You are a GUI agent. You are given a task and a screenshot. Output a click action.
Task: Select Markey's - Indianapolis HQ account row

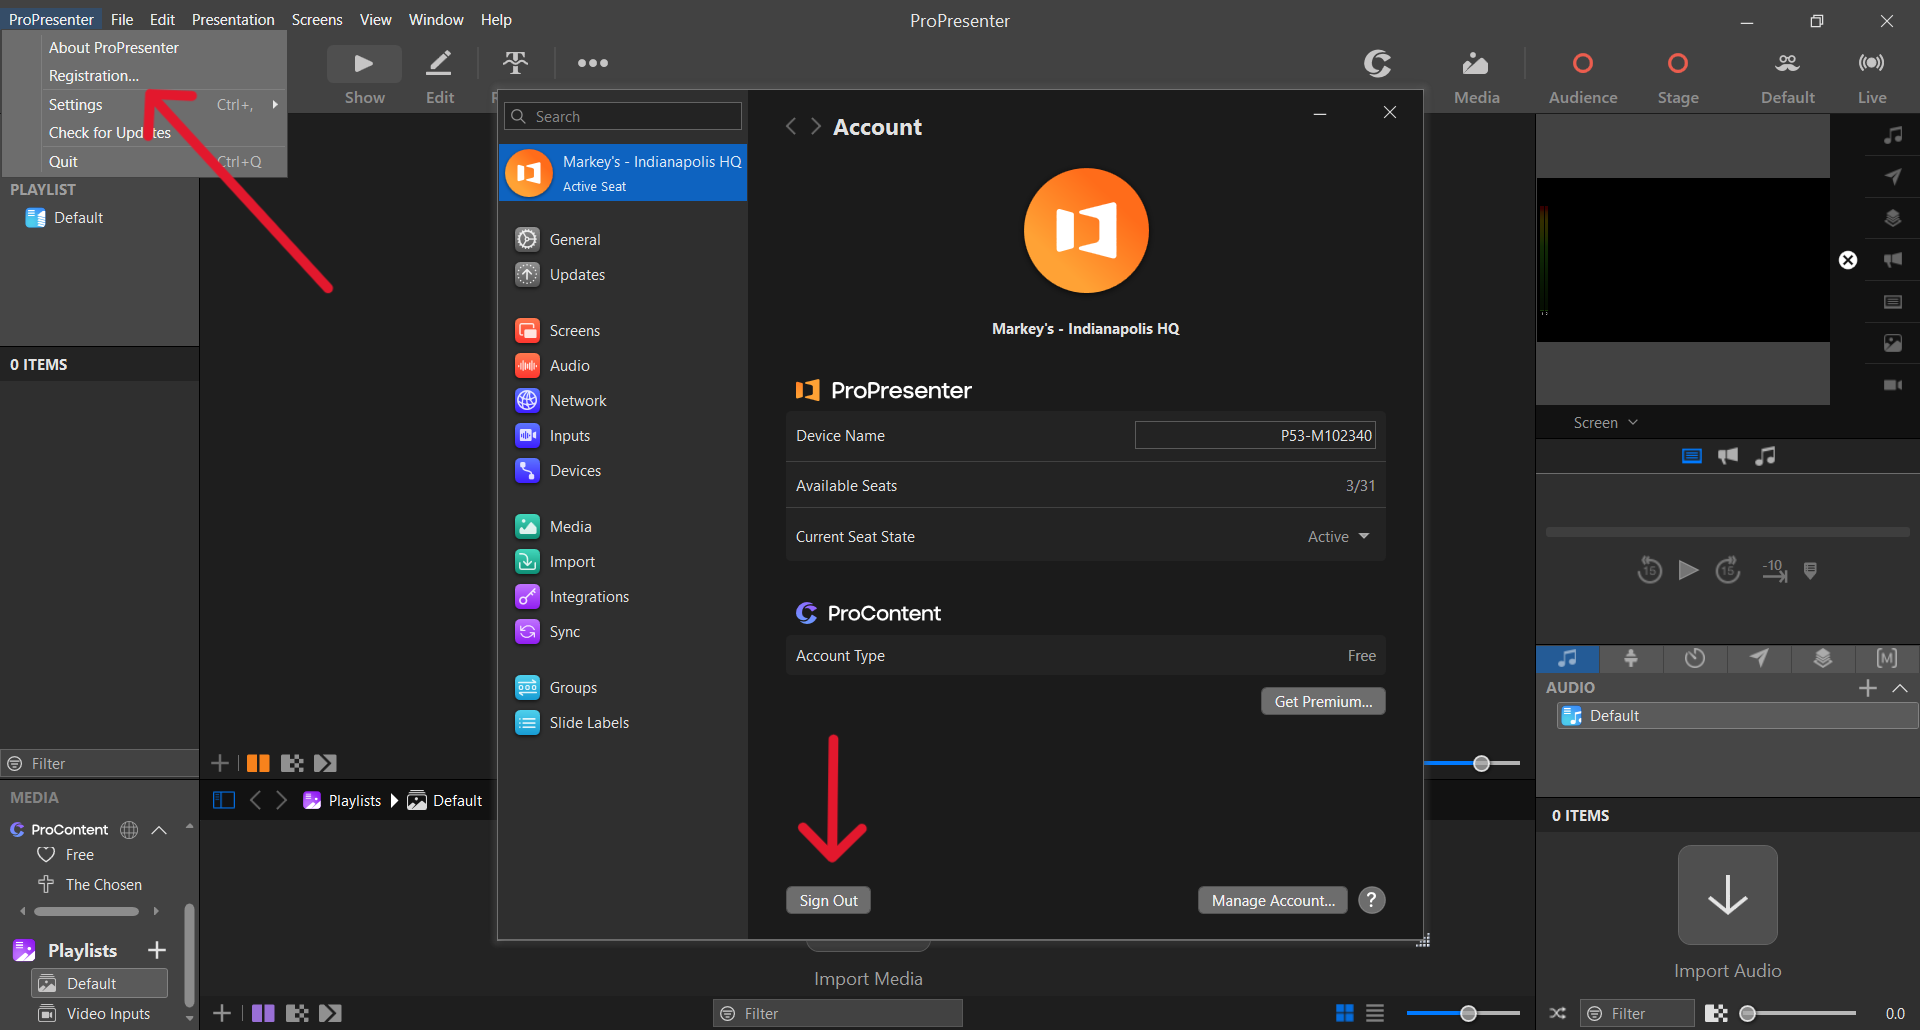623,173
